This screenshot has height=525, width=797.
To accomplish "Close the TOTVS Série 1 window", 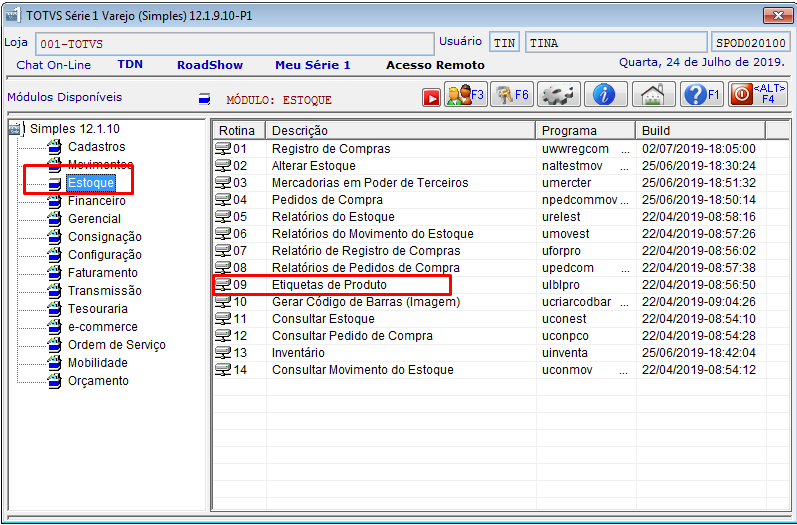I will 778,16.
